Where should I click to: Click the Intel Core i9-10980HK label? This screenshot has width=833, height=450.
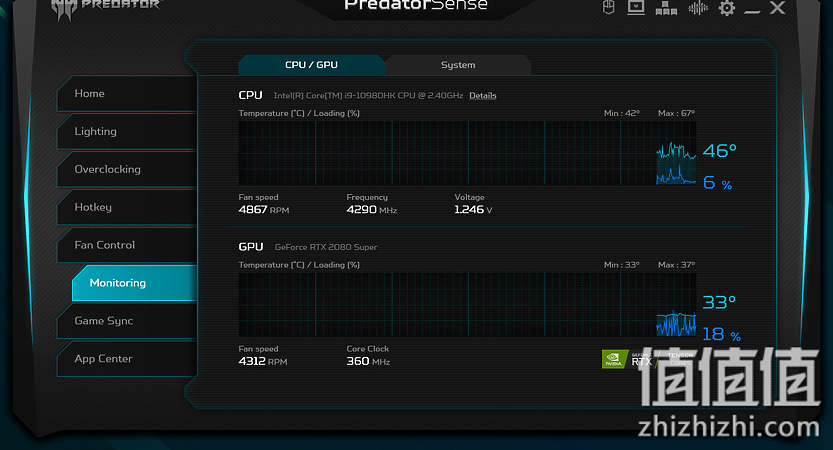click(x=368, y=96)
